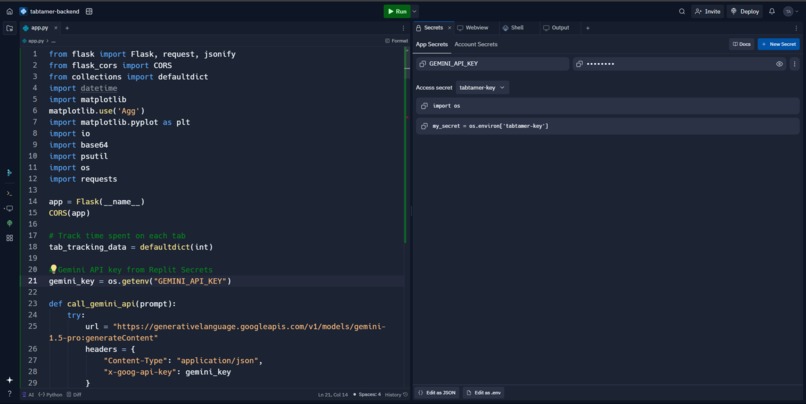Open file History in status bar

point(396,395)
